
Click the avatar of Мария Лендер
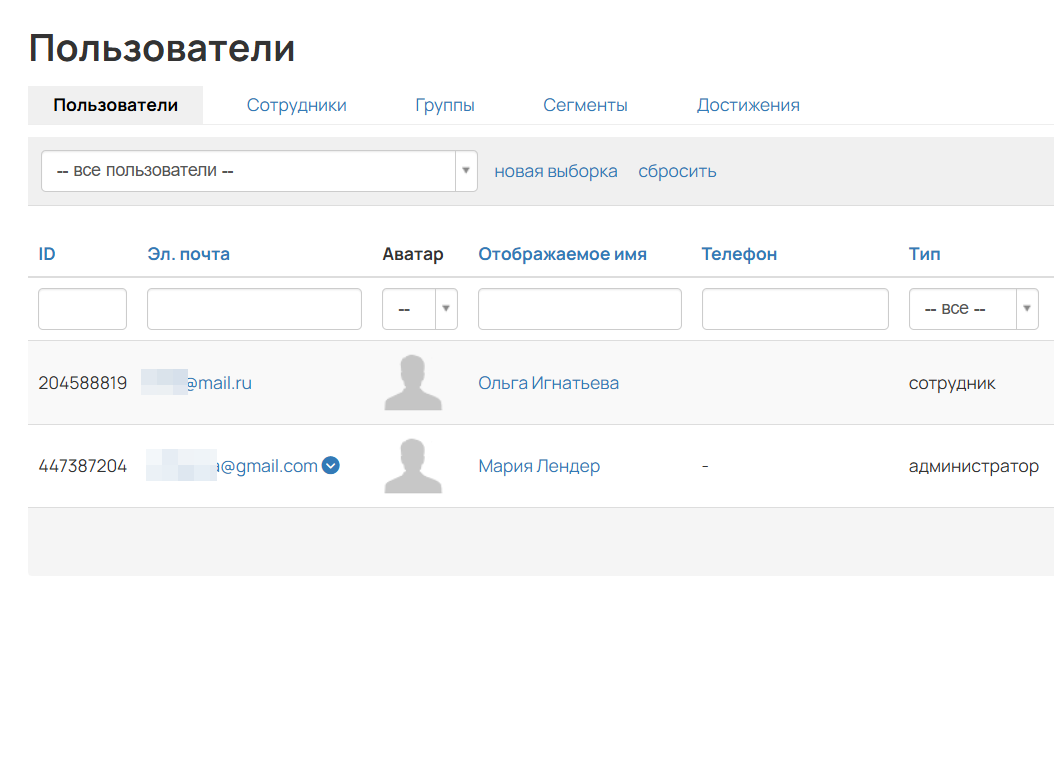point(413,466)
